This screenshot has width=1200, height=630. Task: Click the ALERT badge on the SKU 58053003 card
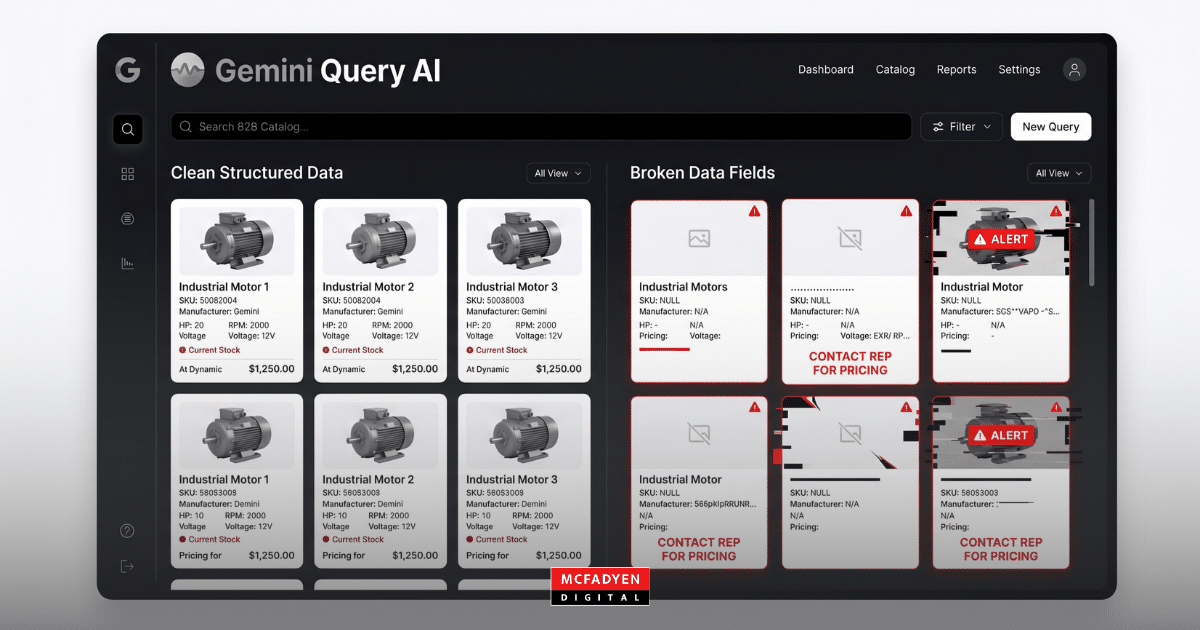pyautogui.click(x=1001, y=435)
